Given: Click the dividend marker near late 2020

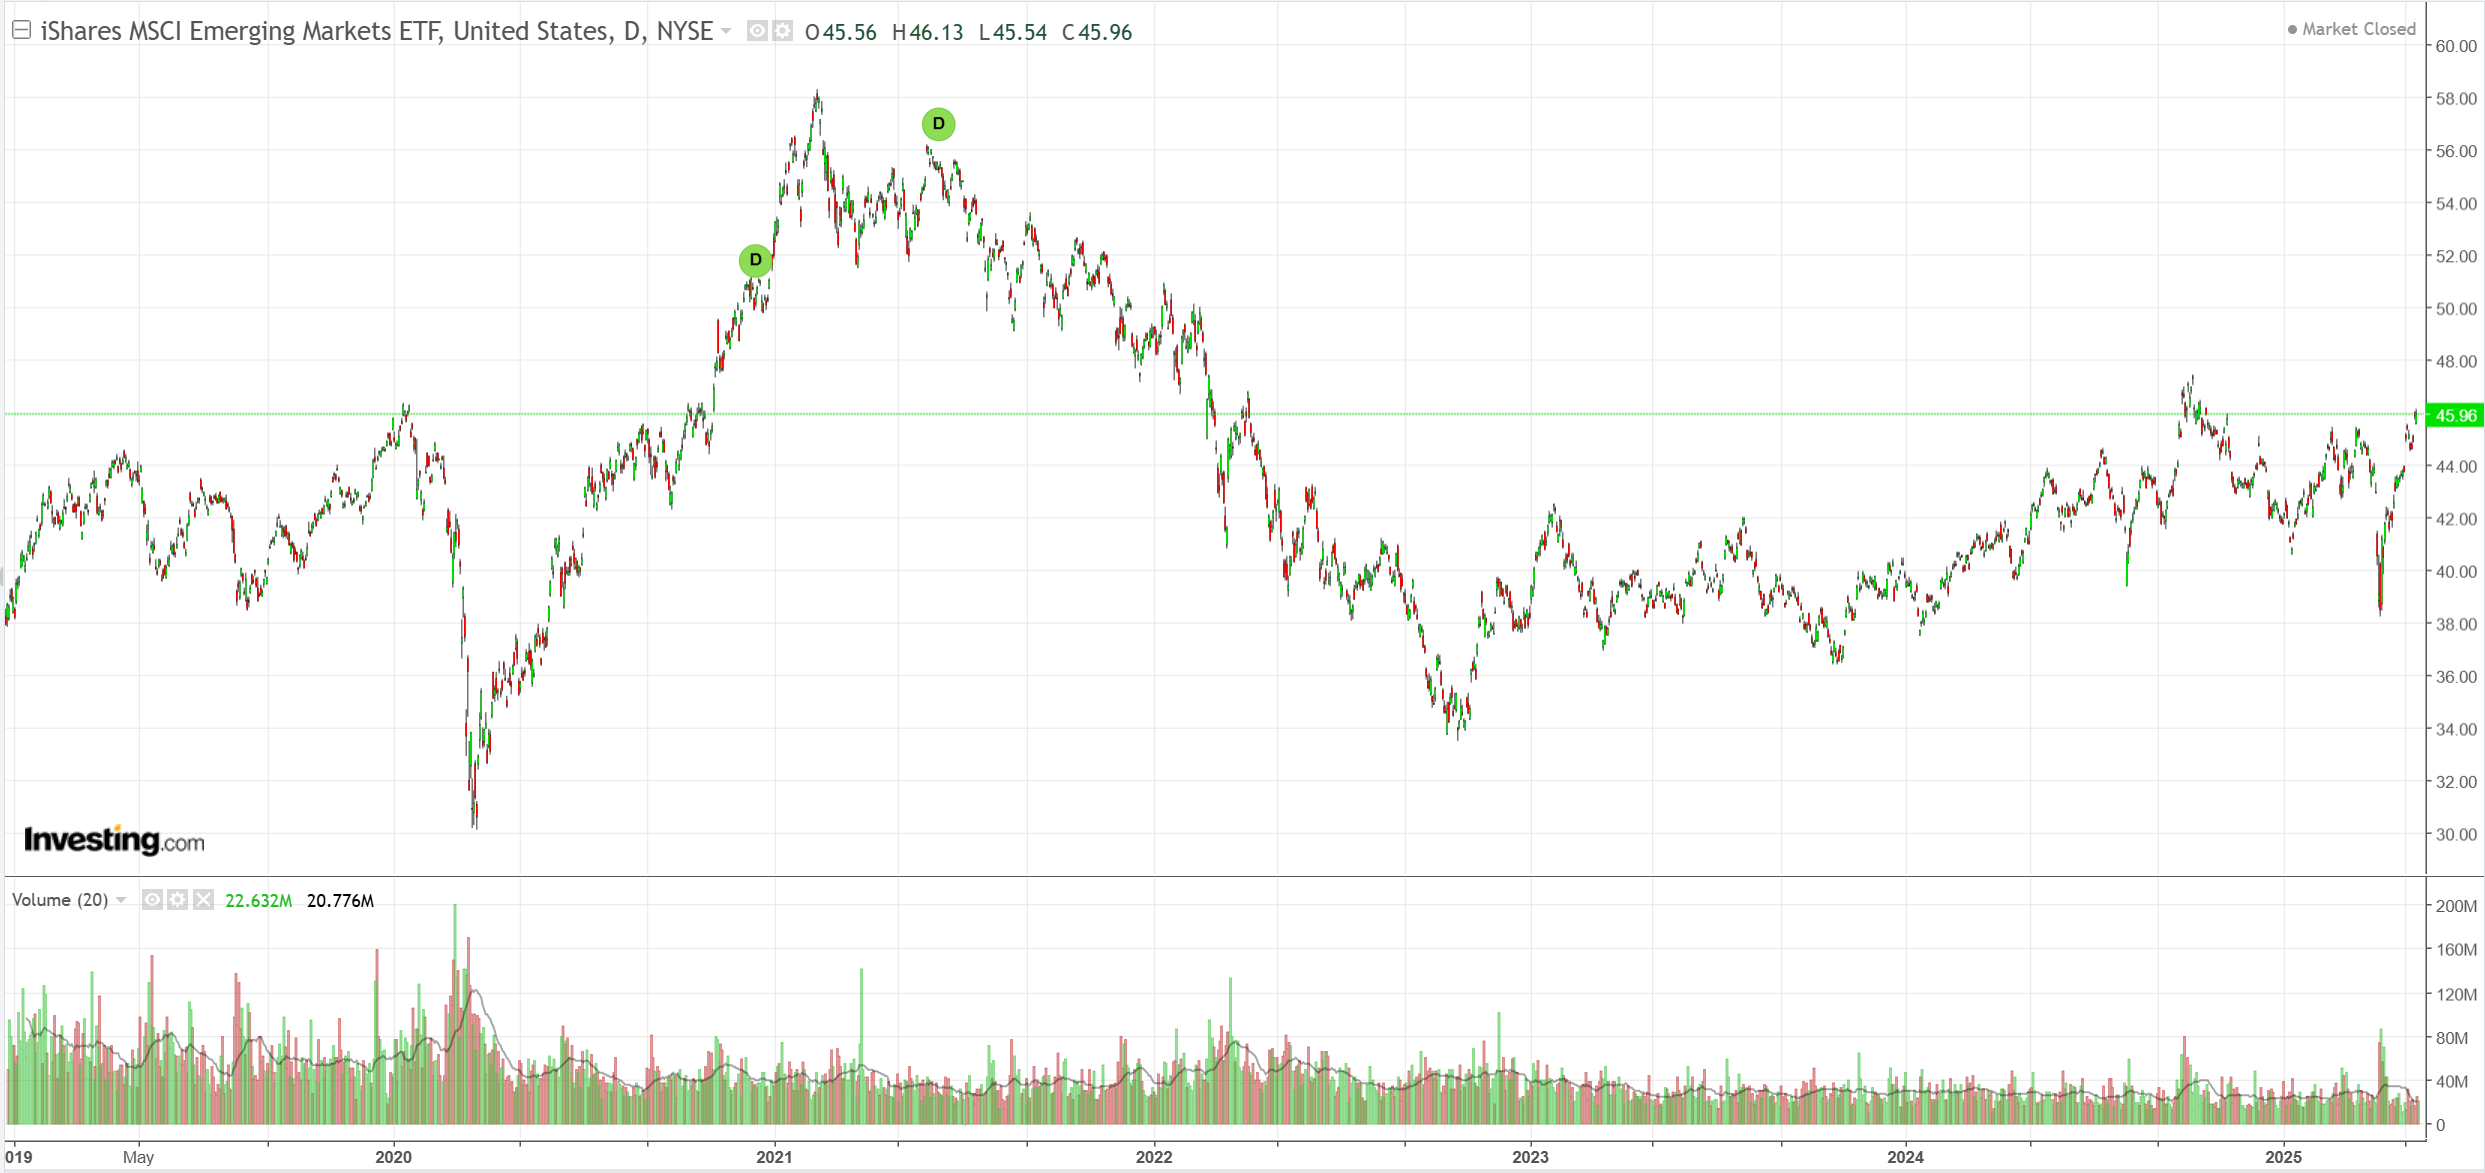Looking at the screenshot, I should [755, 260].
